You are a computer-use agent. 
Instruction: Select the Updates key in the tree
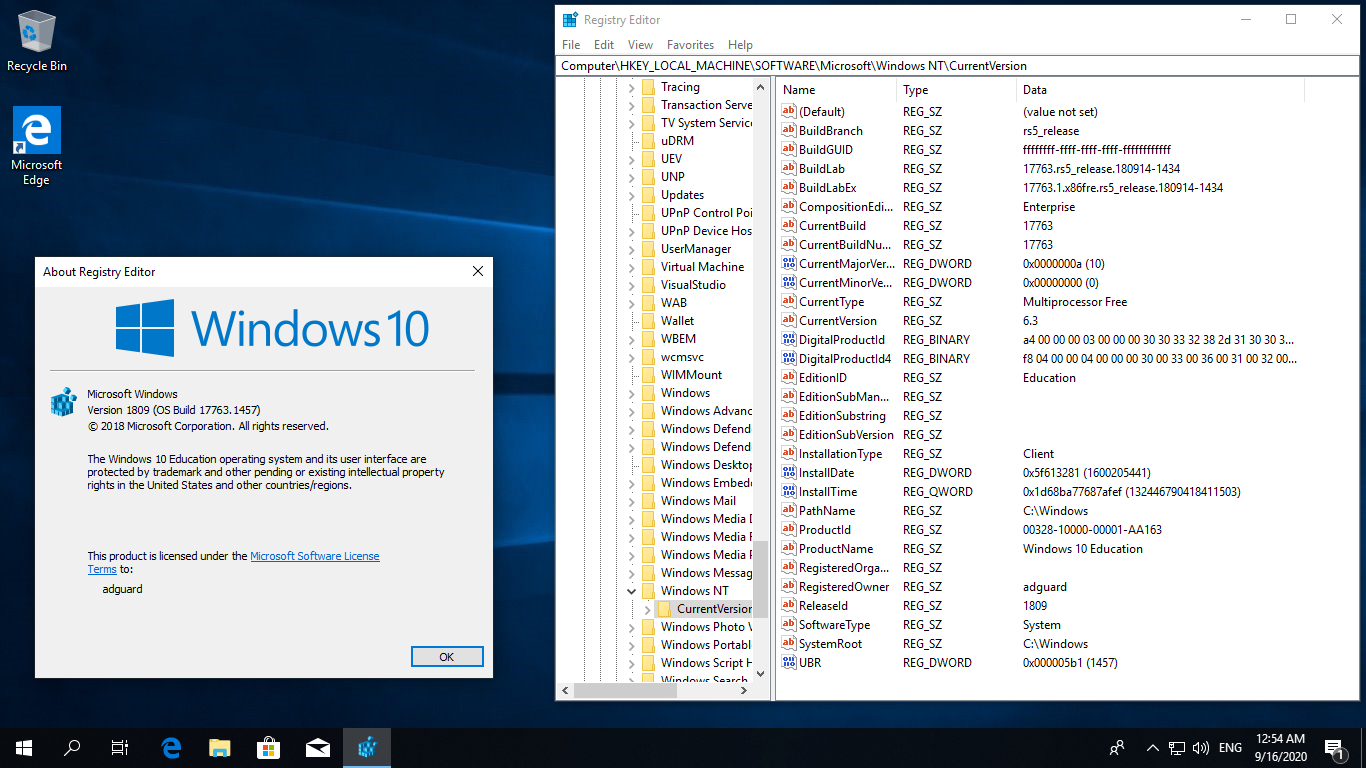[682, 195]
